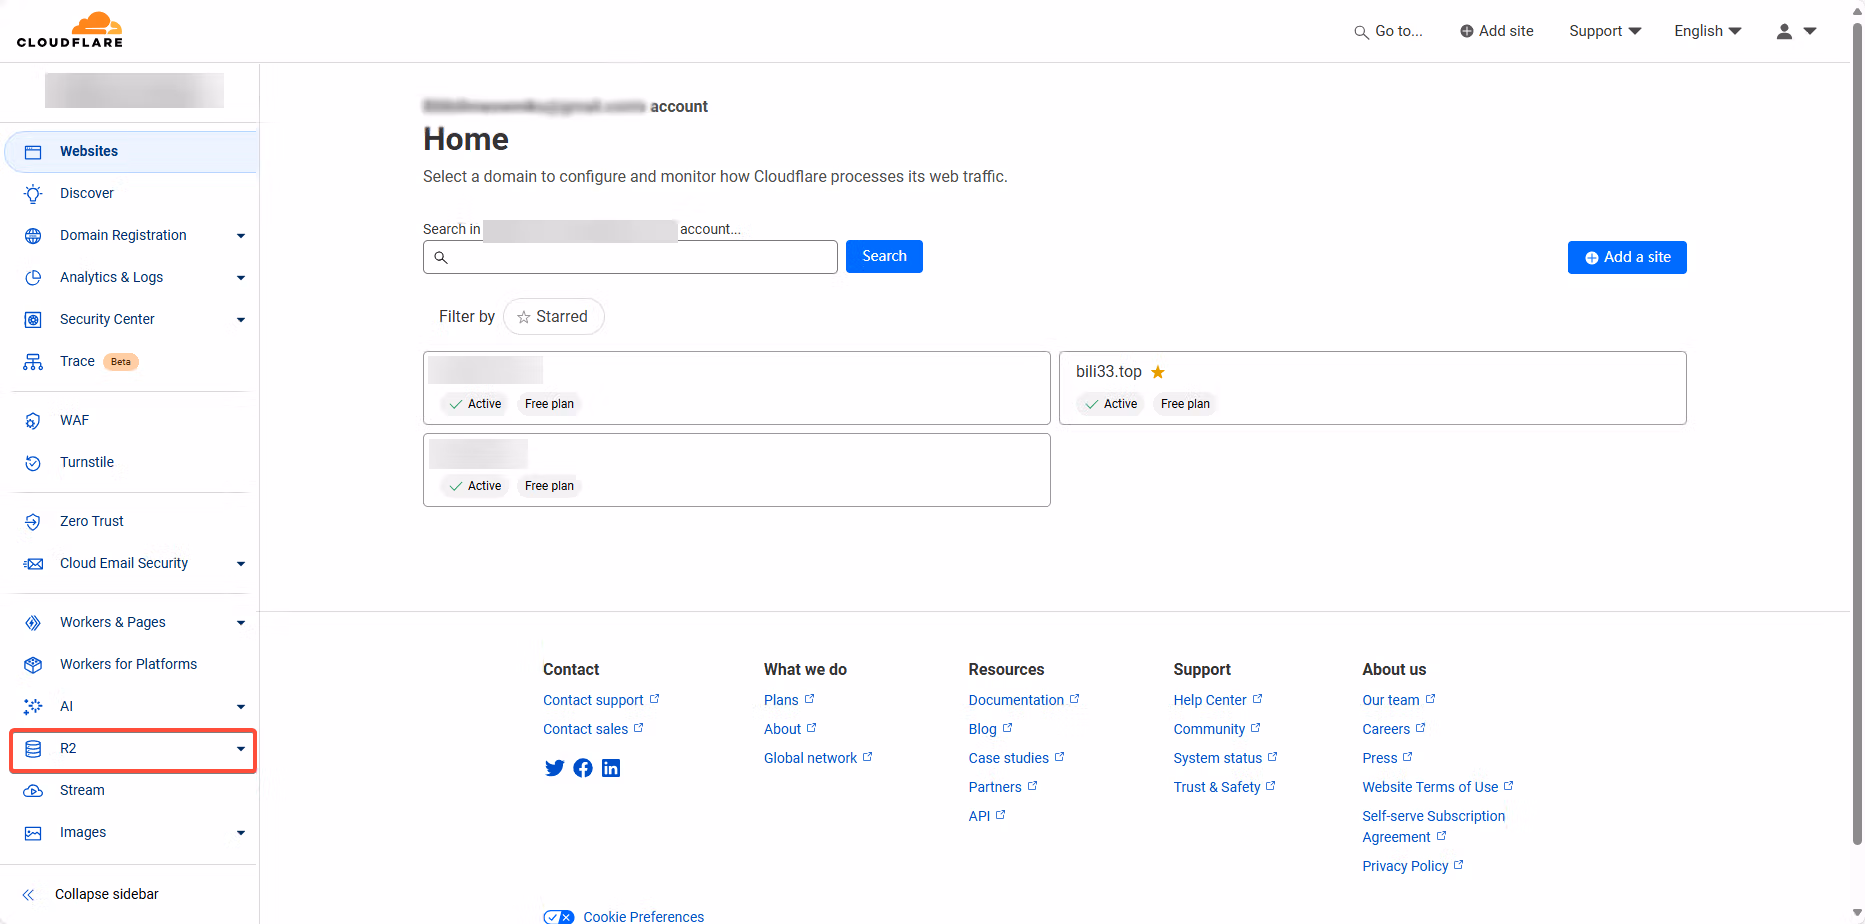Expand the R2 submenu arrow
This screenshot has width=1865, height=924.
[x=241, y=749]
